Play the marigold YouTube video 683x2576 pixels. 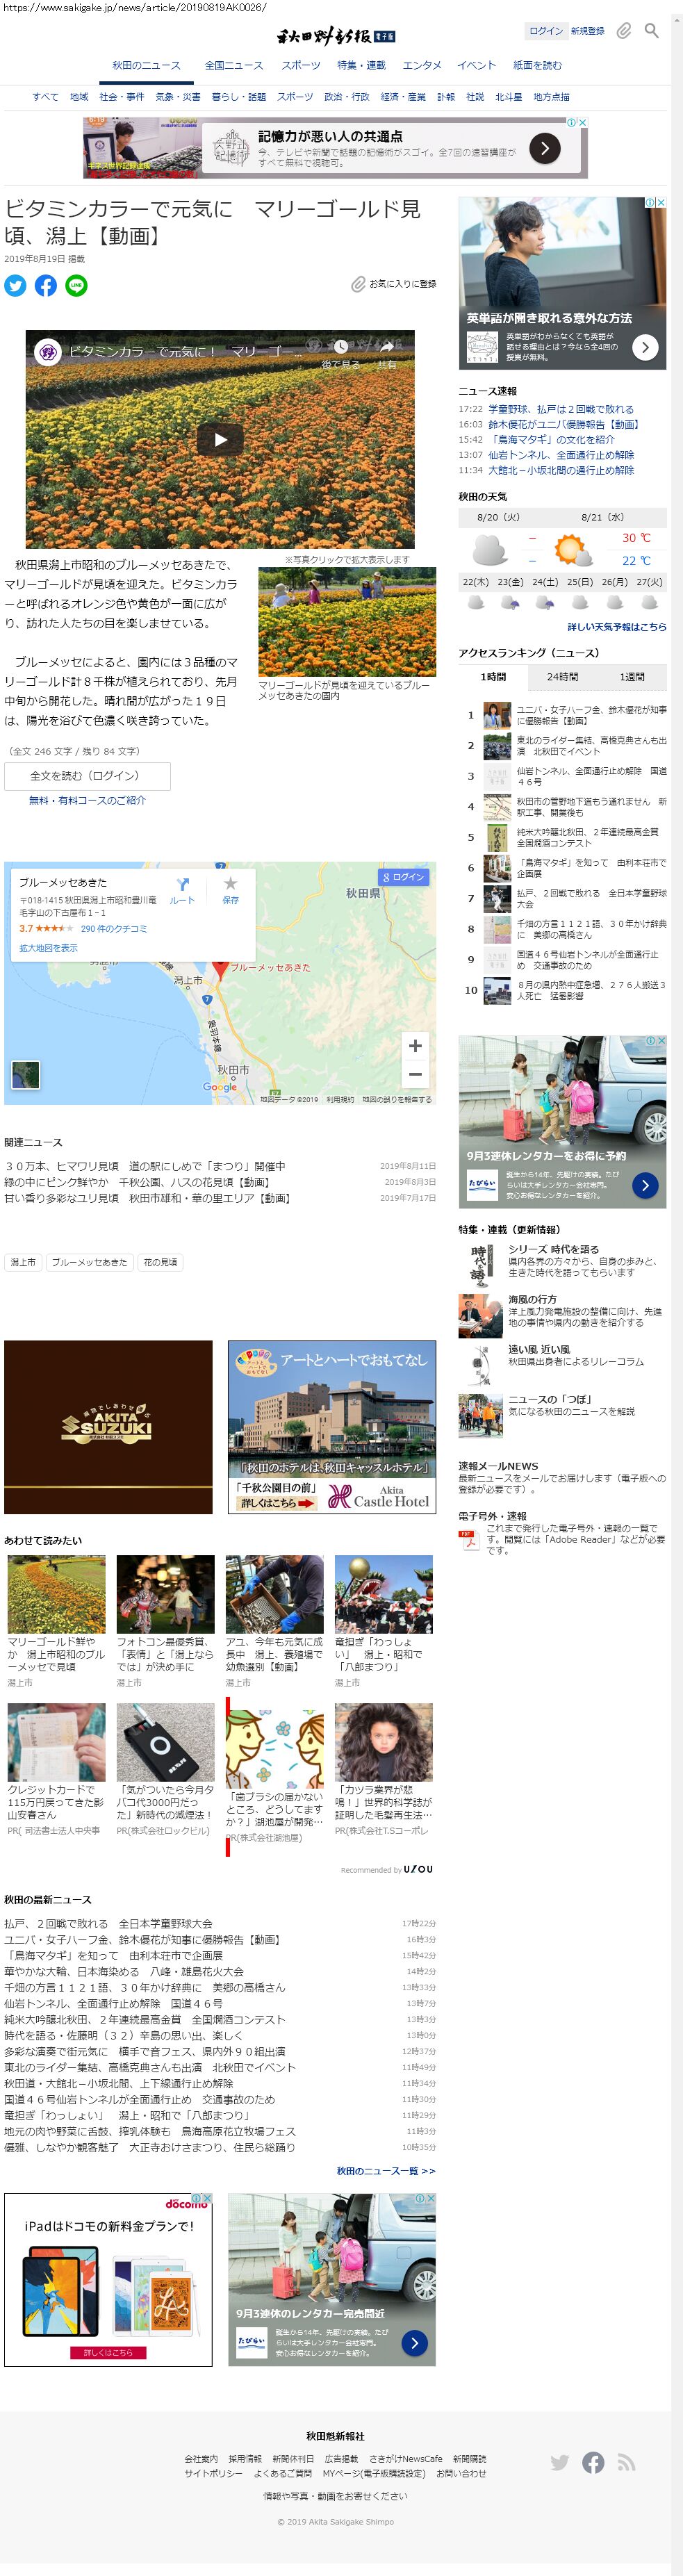point(220,439)
